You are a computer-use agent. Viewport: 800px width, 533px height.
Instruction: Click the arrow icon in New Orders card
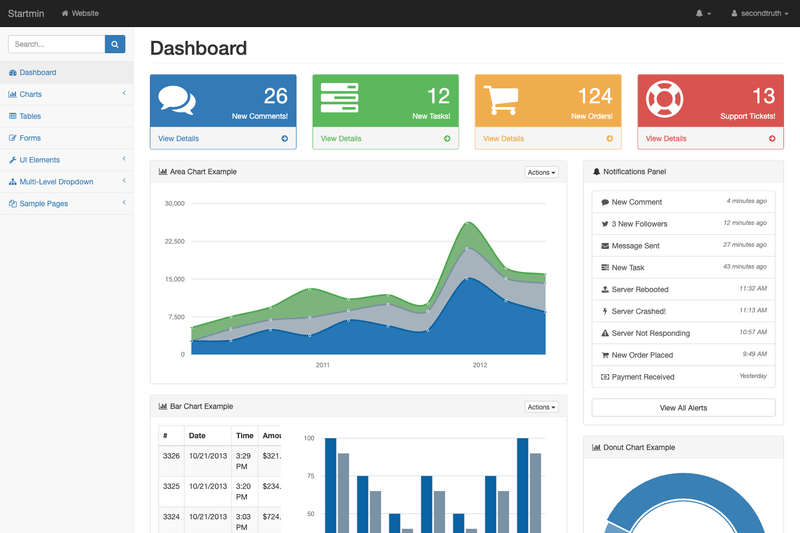point(610,138)
